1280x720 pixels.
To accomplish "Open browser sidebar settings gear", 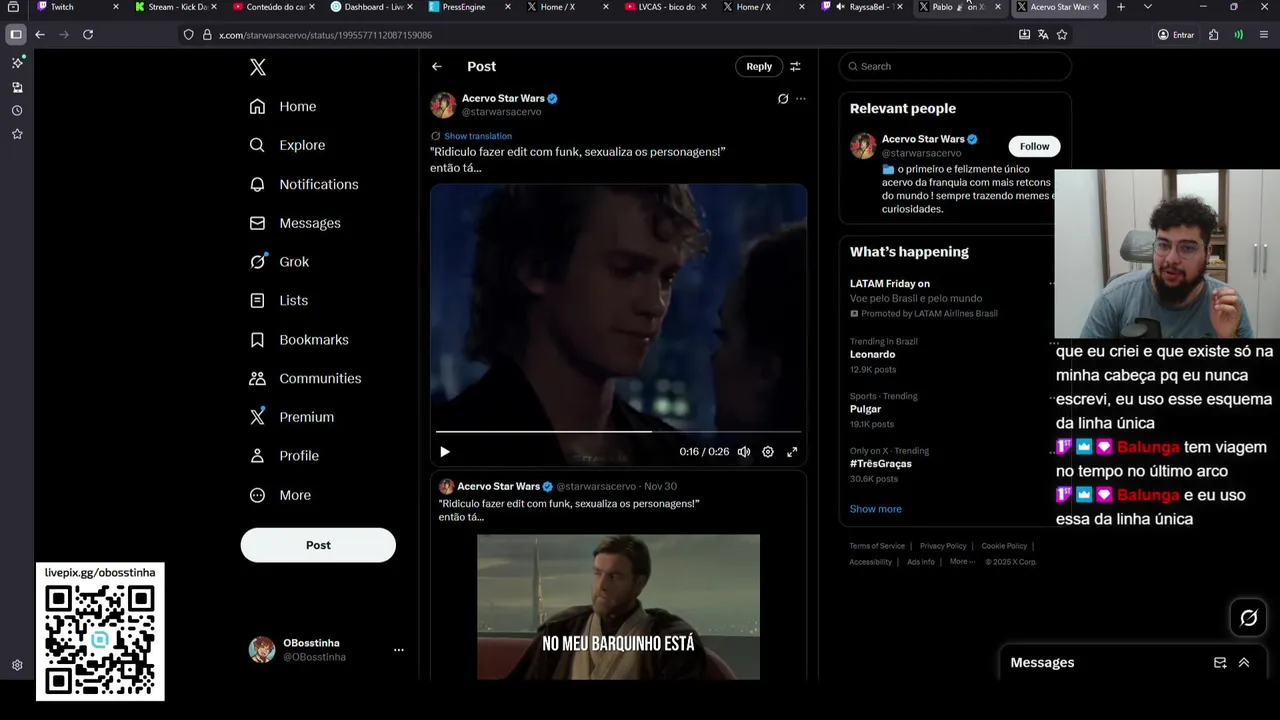I will tap(17, 665).
